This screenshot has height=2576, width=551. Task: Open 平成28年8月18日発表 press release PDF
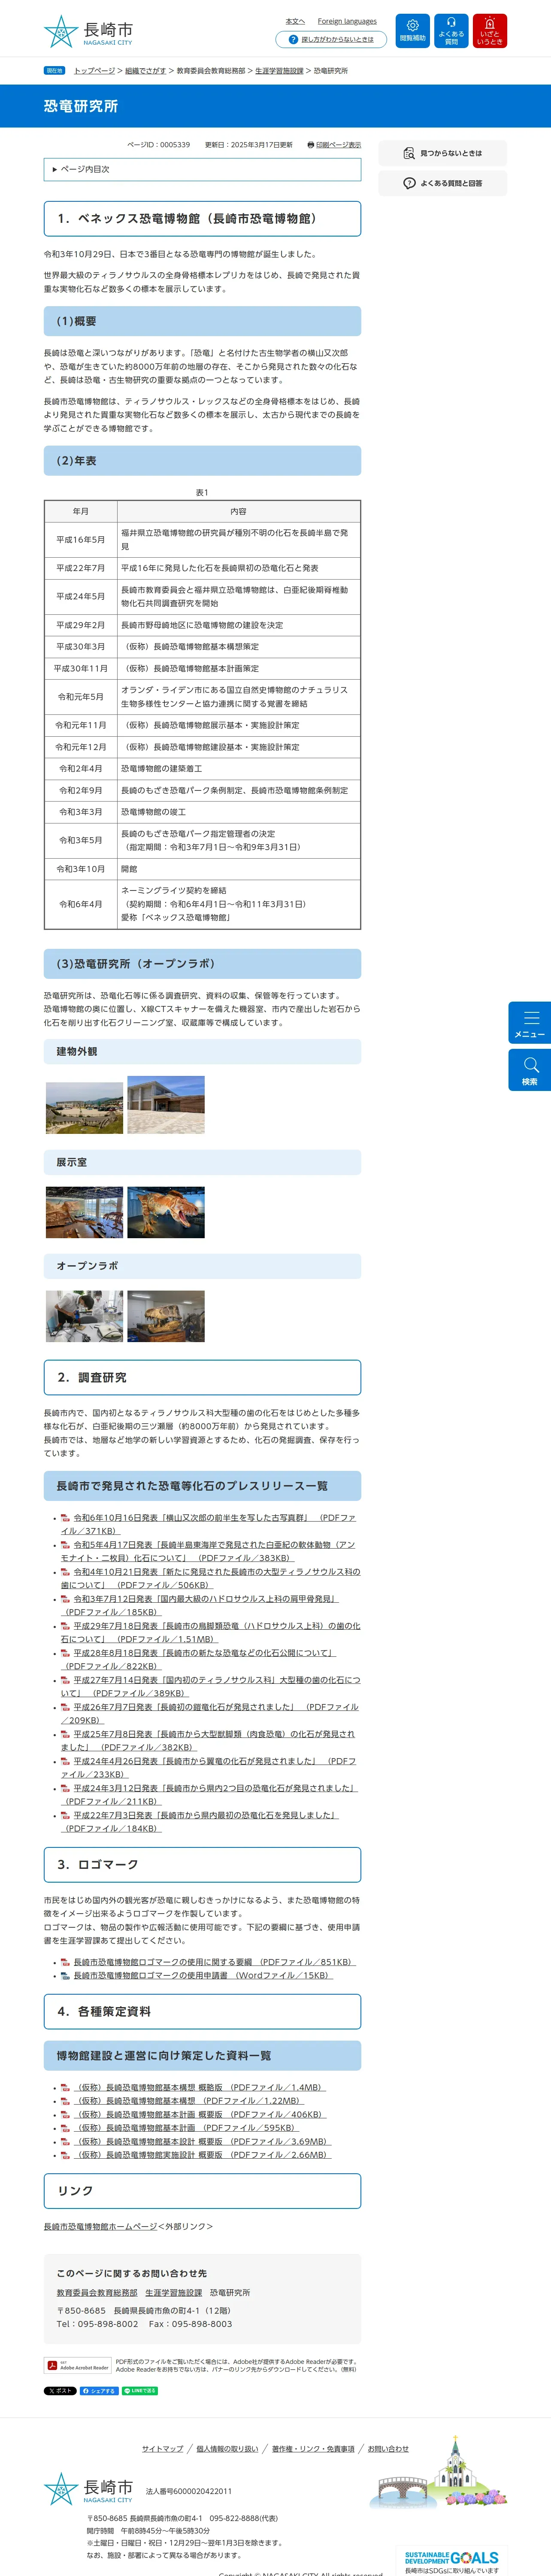(198, 1659)
